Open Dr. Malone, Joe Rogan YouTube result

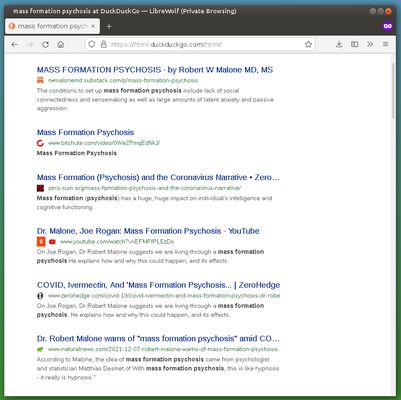click(148, 231)
